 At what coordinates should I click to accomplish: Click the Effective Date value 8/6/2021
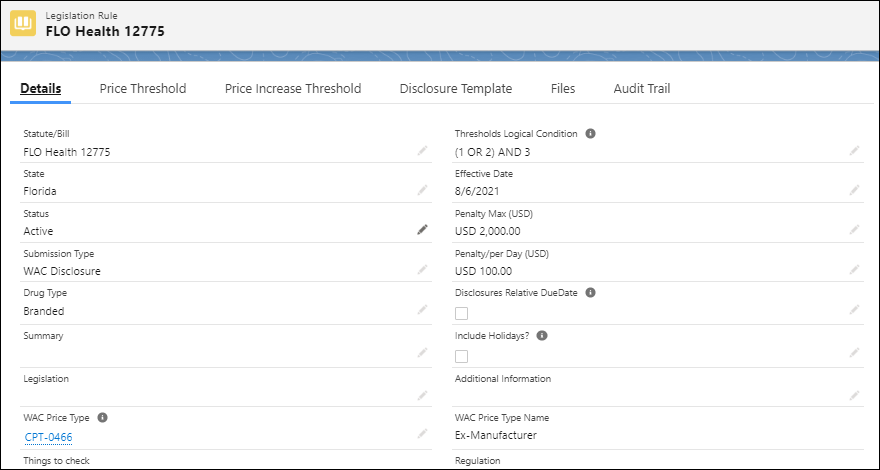tap(477, 191)
